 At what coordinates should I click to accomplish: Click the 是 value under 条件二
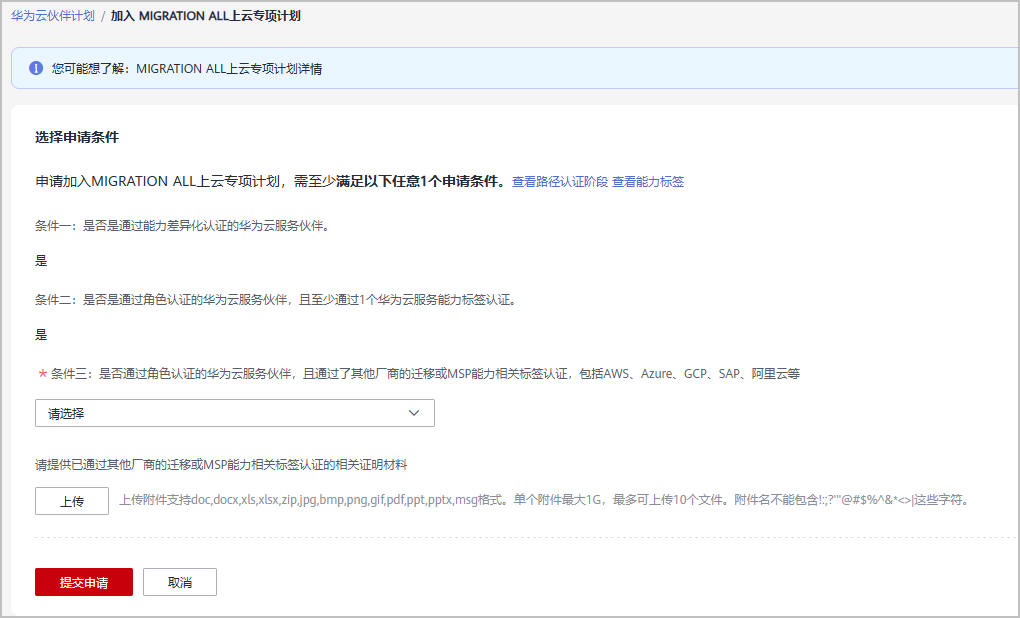coord(41,335)
